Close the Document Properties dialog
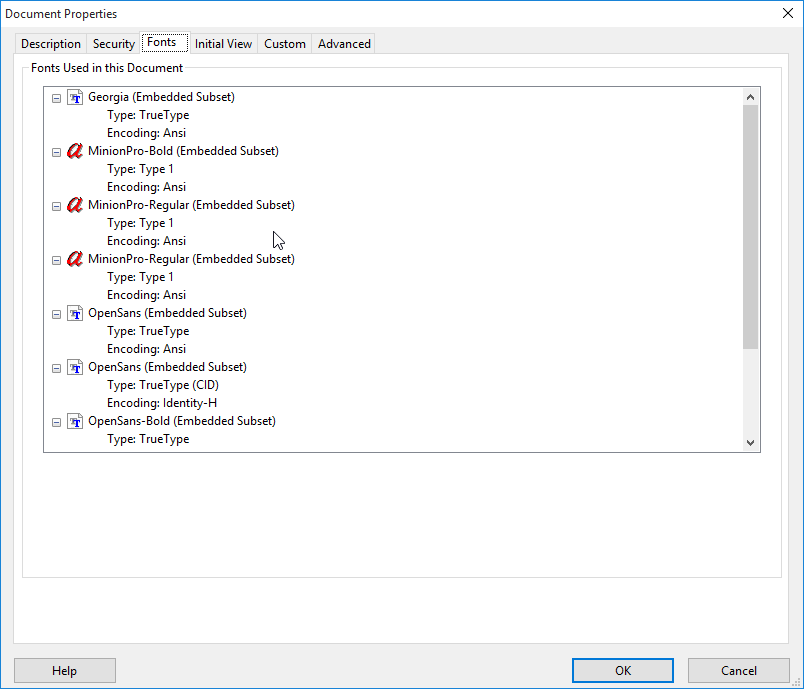Image resolution: width=804 pixels, height=689 pixels. point(788,13)
